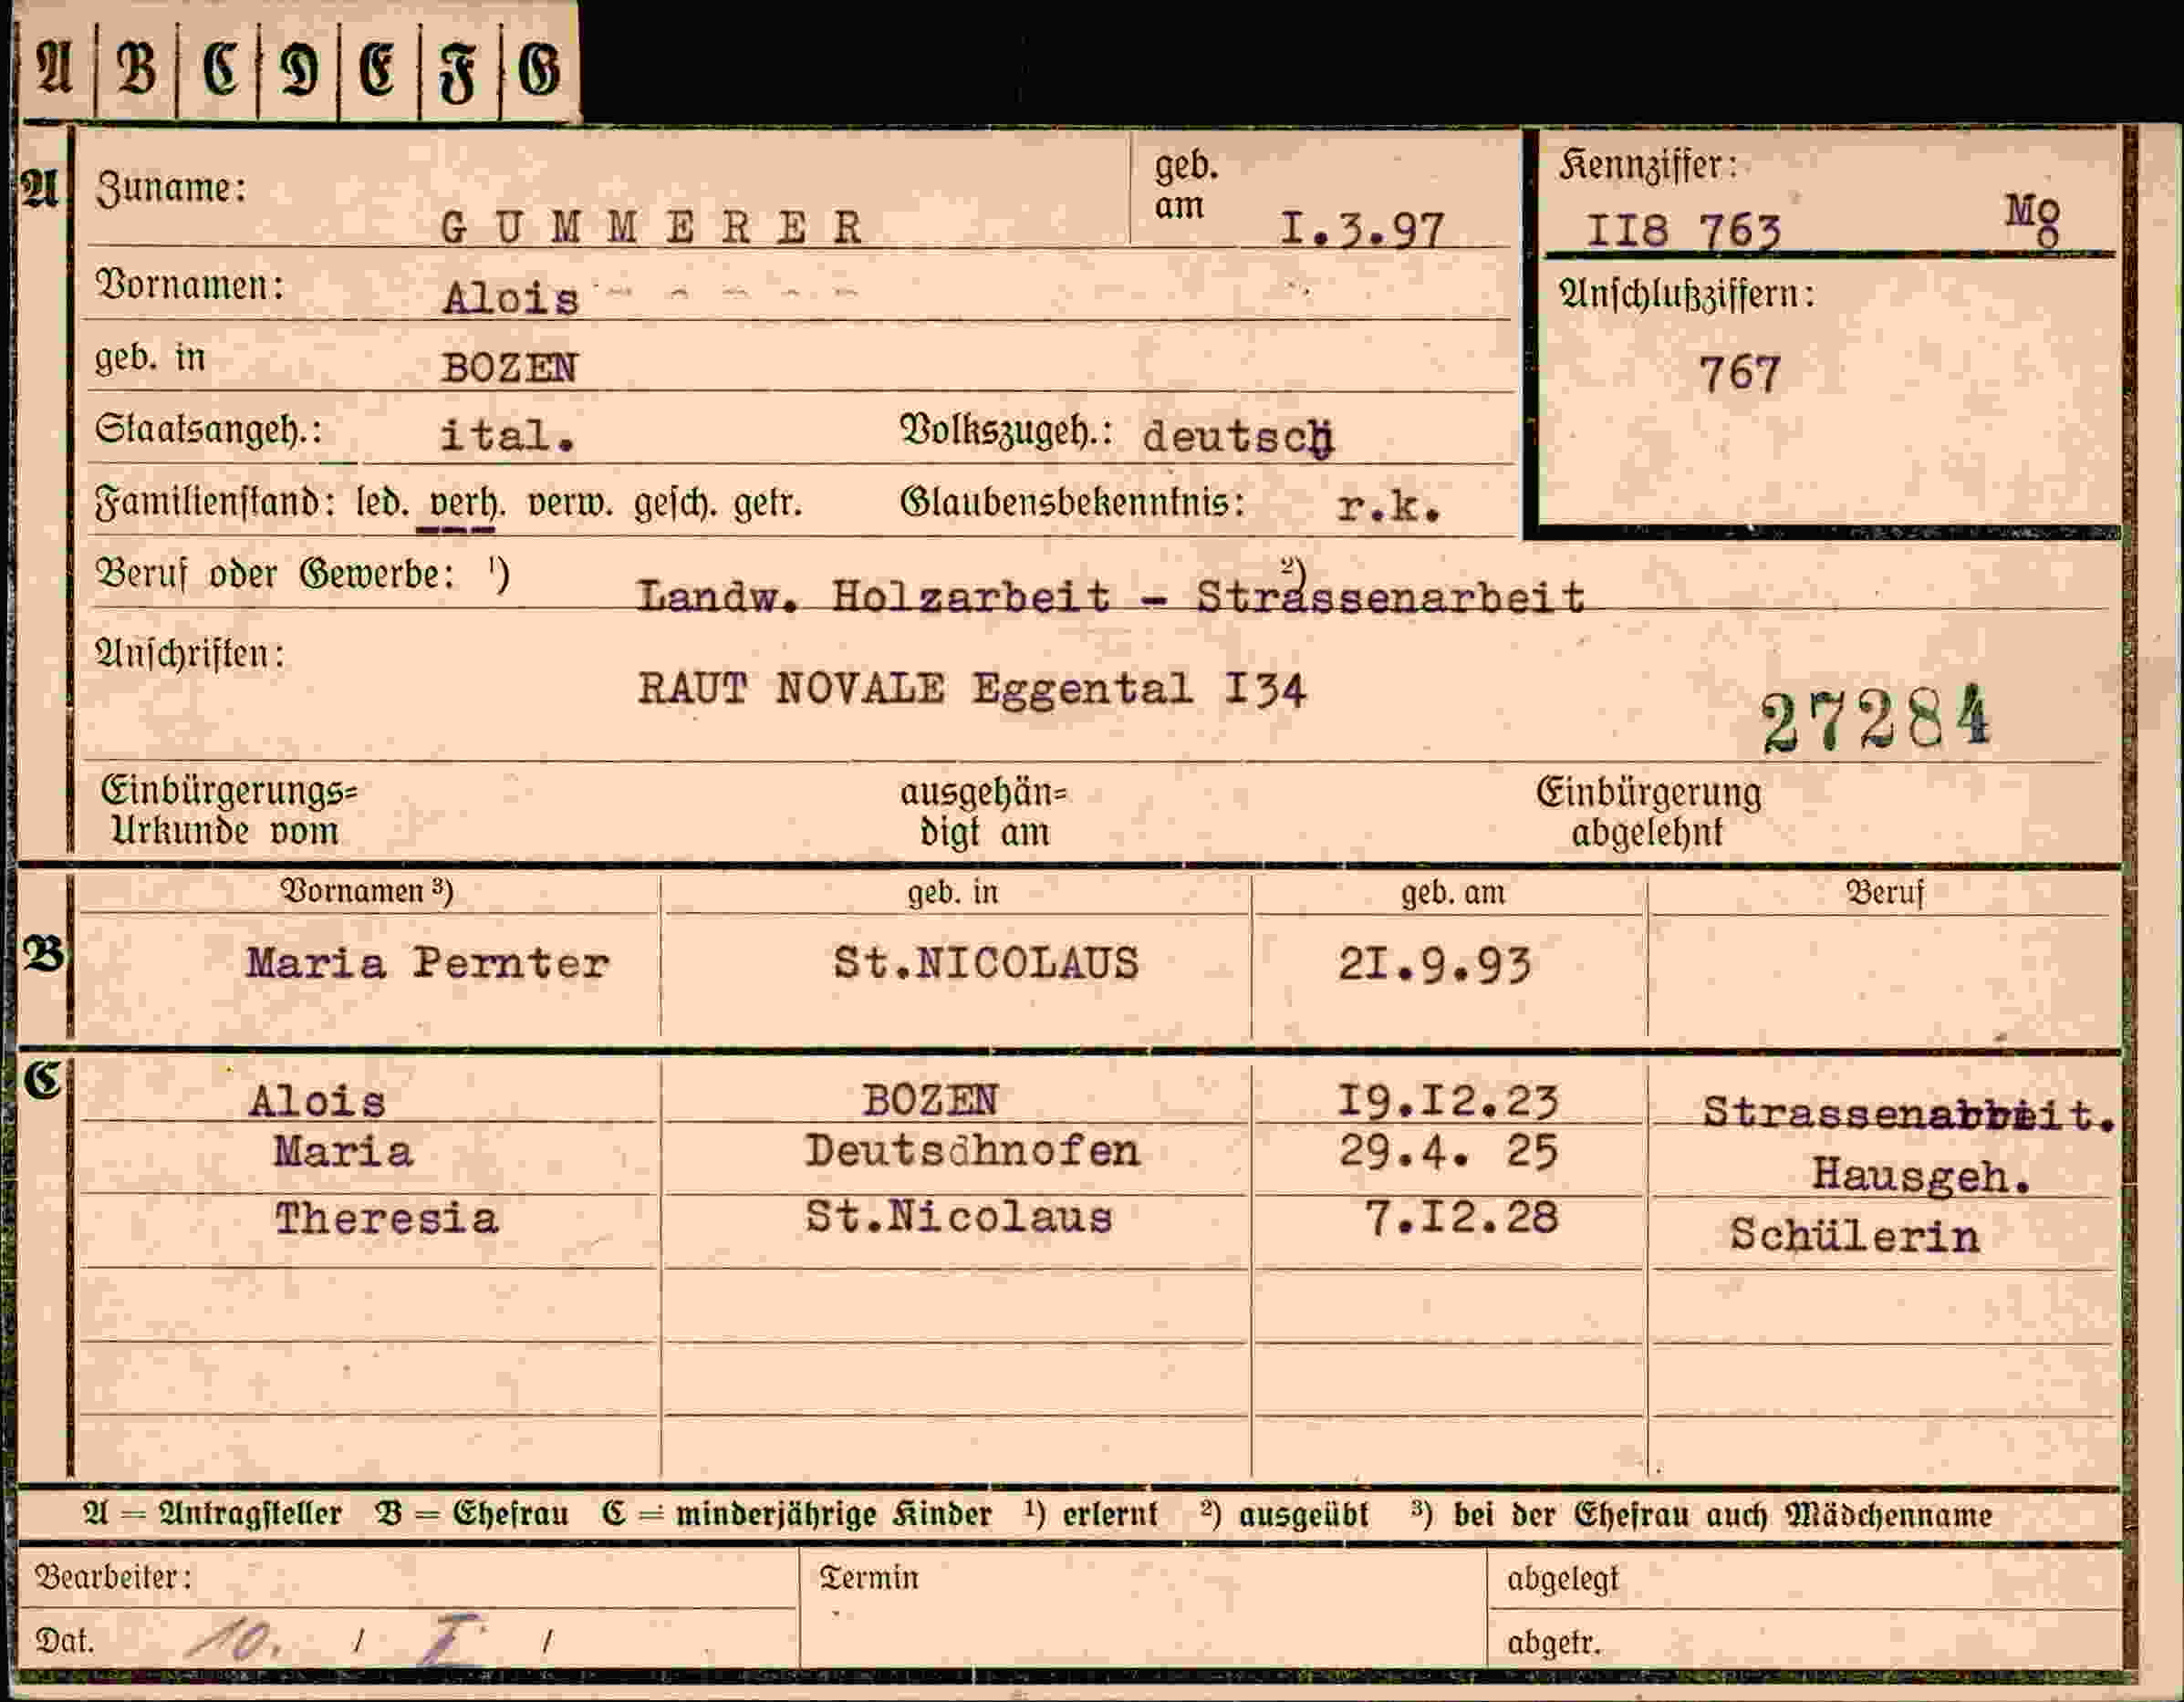The height and width of the screenshot is (1702, 2184).
Task: Select the wife's birth date '21.9.93'
Action: pos(1435,965)
